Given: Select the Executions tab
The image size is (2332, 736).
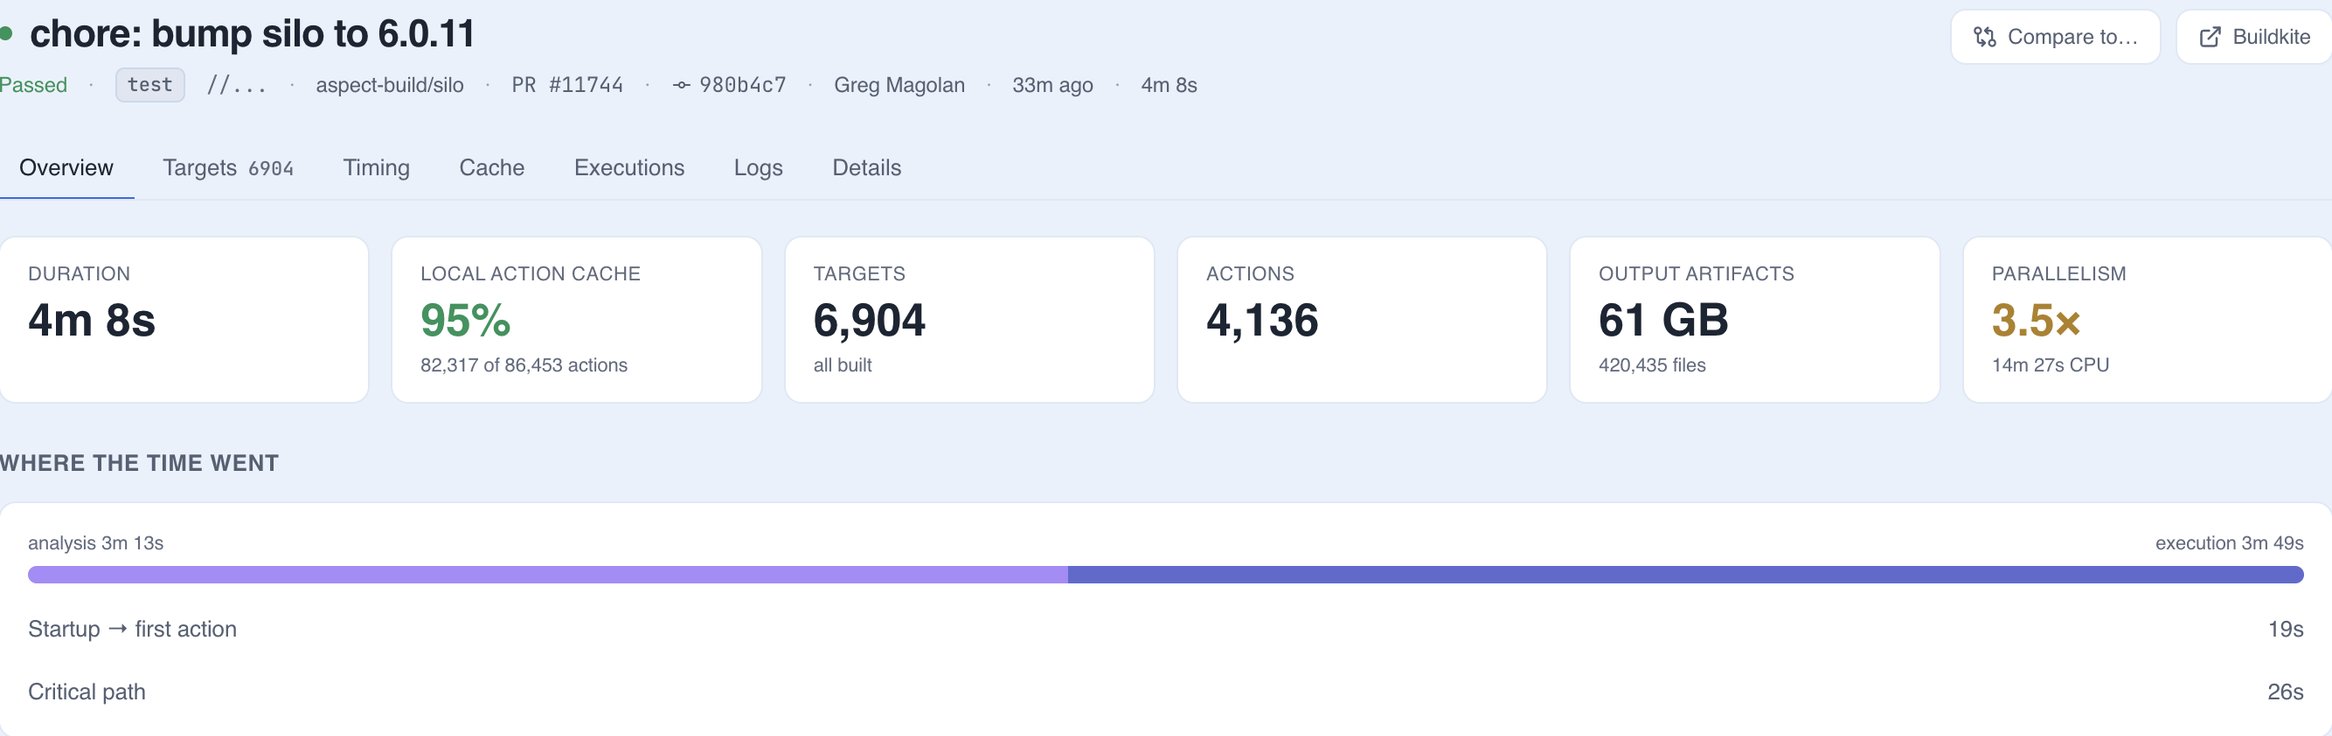Looking at the screenshot, I should click(x=629, y=168).
